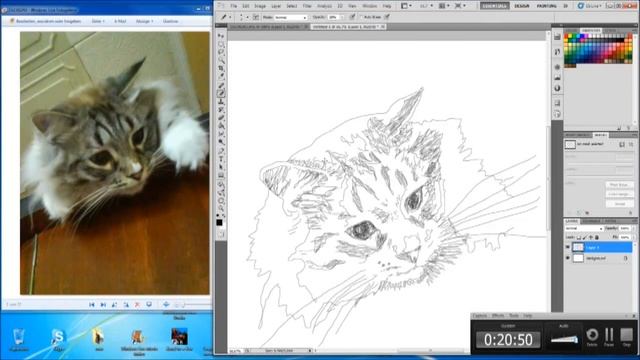Open the Anzeige dropdown in Photo Gallery
The height and width of the screenshot is (360, 640).
pyautogui.click(x=144, y=21)
